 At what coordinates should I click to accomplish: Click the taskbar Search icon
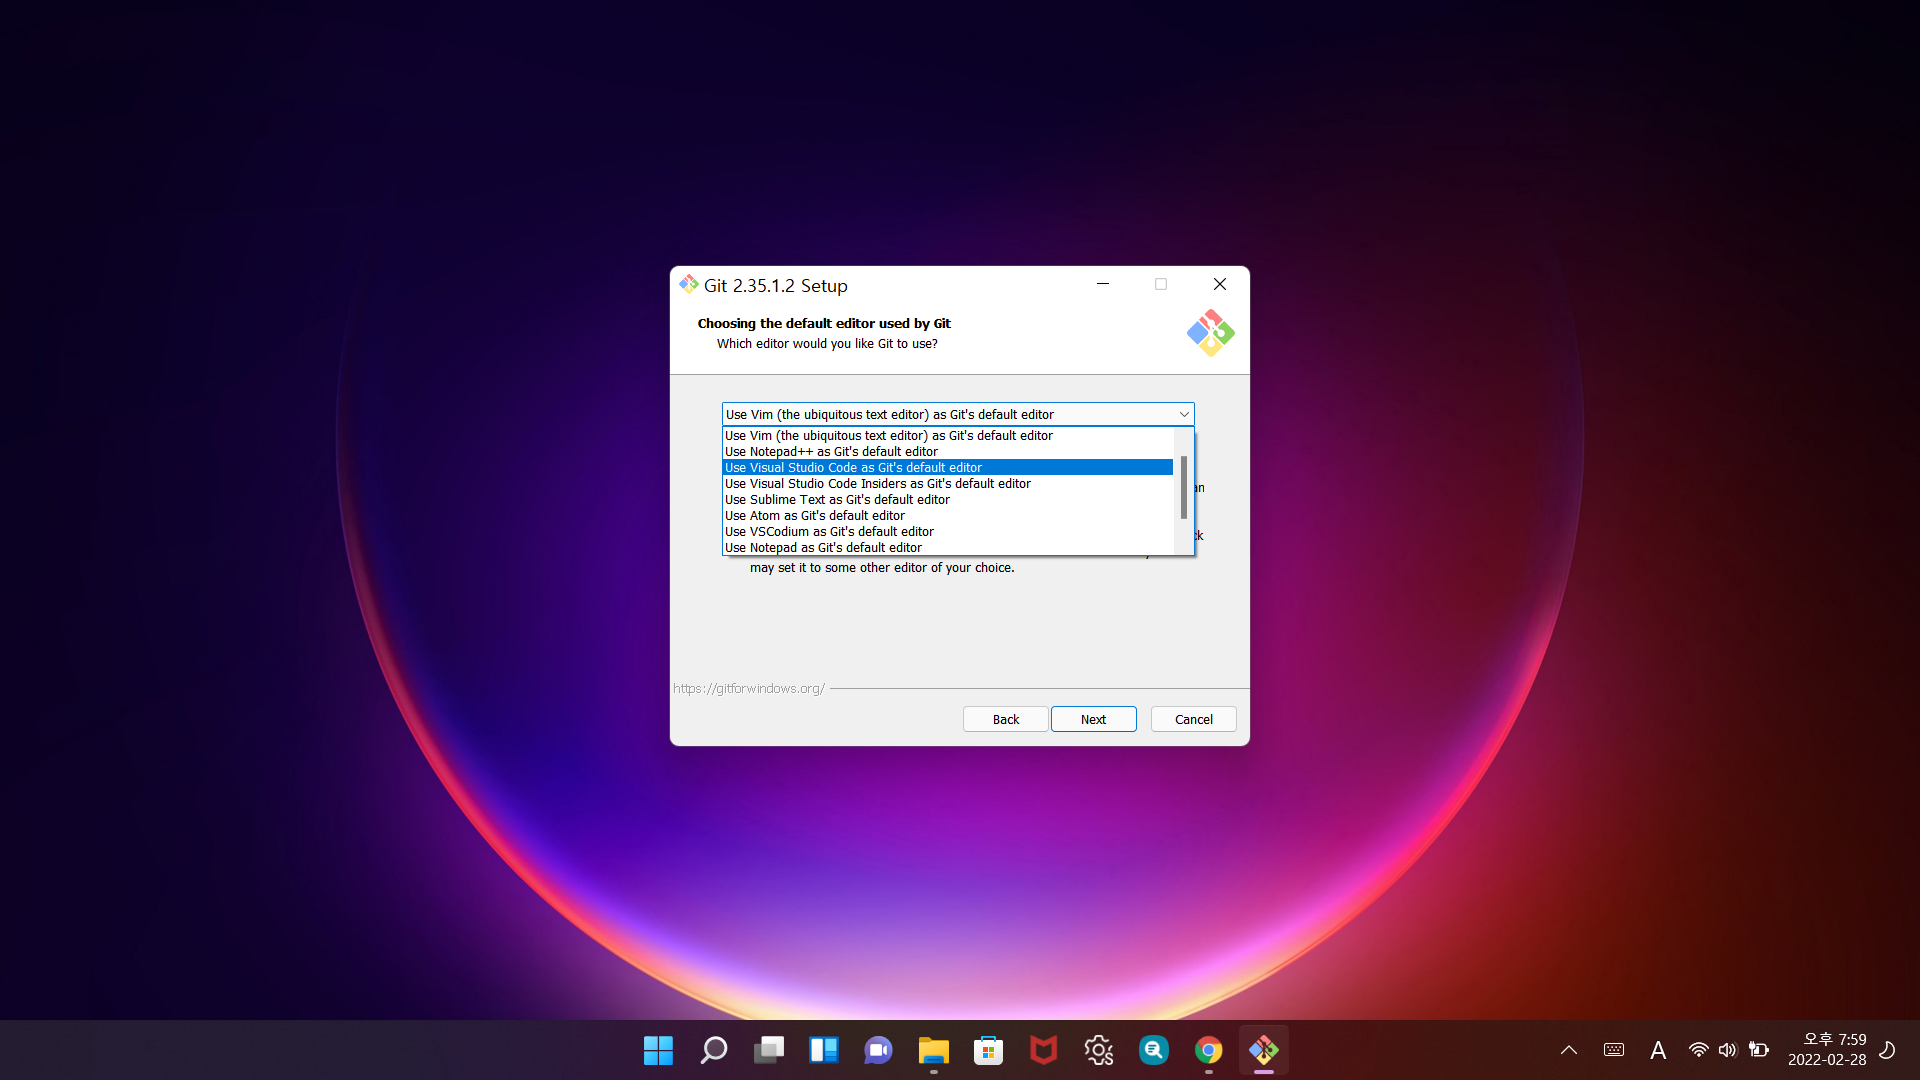coord(713,1050)
